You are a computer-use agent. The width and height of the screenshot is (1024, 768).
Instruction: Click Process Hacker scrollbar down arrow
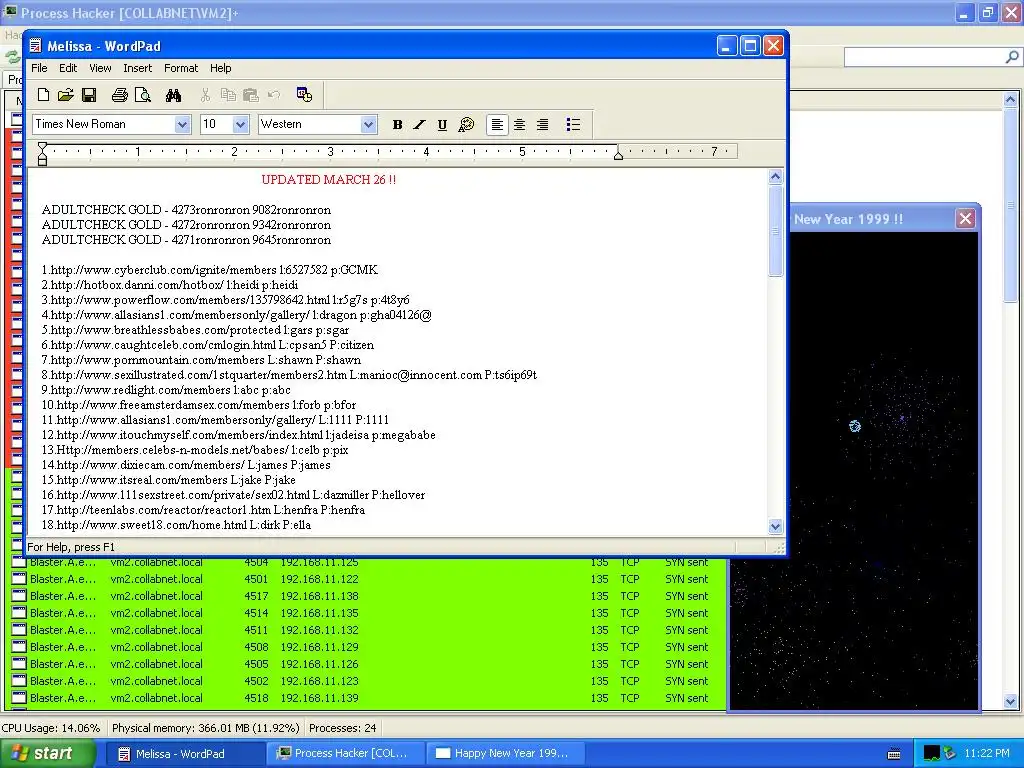[x=1010, y=702]
